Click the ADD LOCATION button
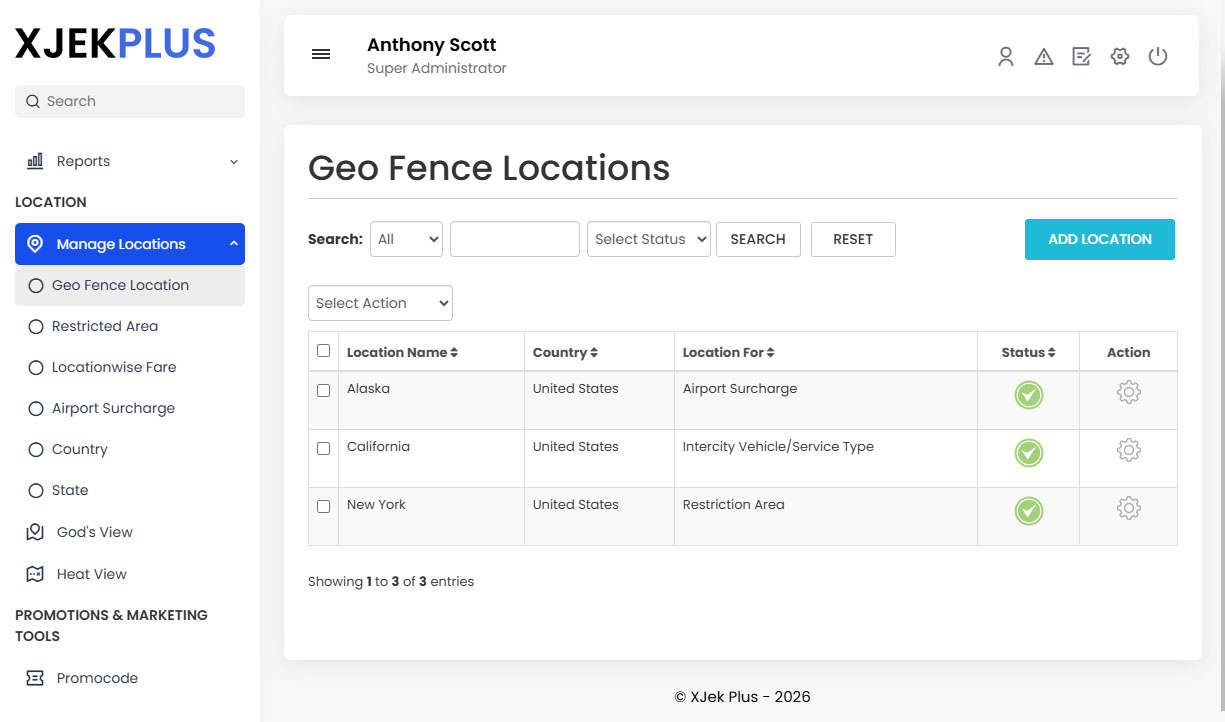The image size is (1225, 722). (1099, 239)
